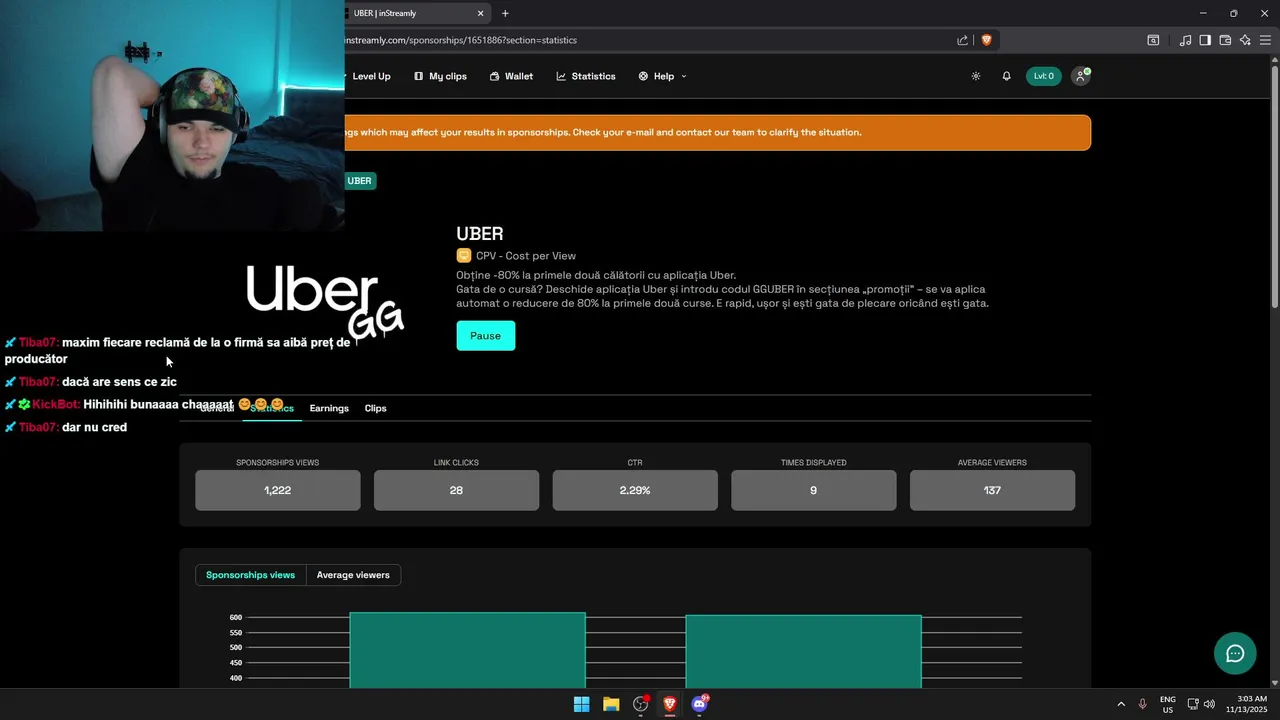Click the address bar URL

pos(461,40)
